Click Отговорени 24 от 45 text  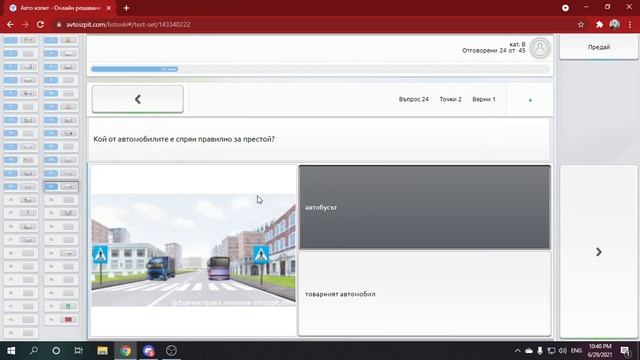coord(493,51)
